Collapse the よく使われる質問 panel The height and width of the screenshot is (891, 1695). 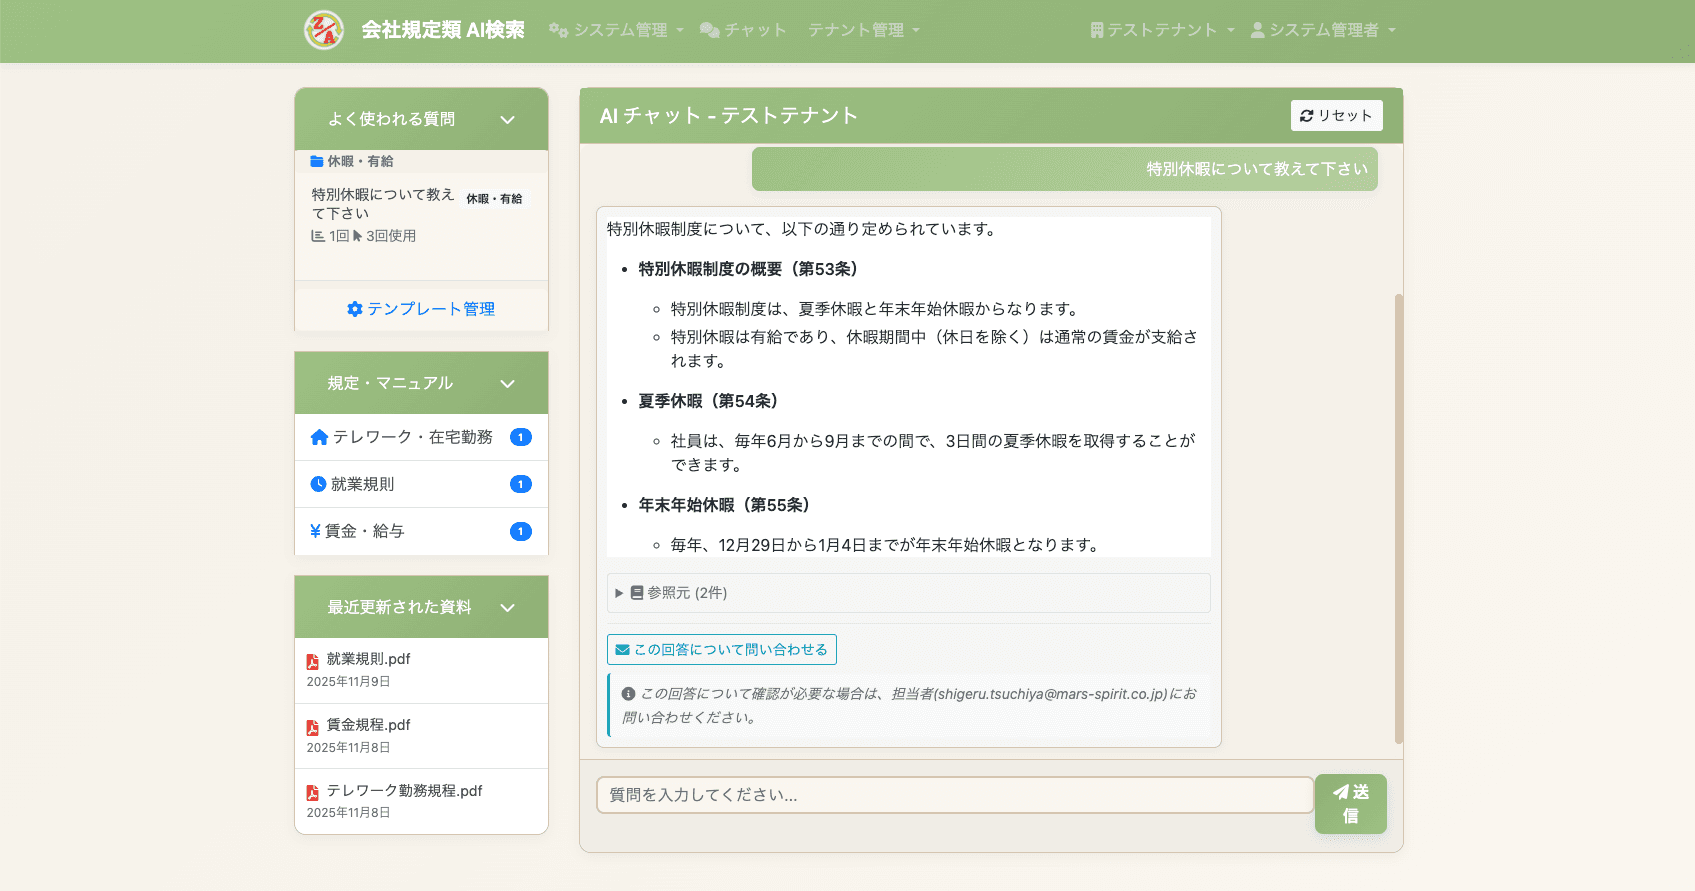pos(507,120)
